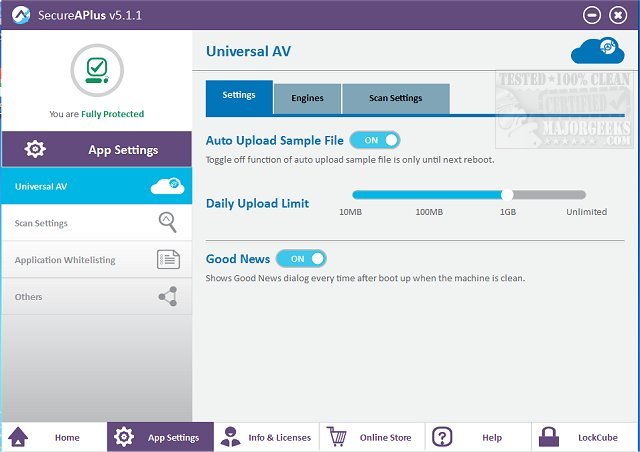Click the Universal AV page heading
640x452 pixels.
pyautogui.click(x=248, y=51)
